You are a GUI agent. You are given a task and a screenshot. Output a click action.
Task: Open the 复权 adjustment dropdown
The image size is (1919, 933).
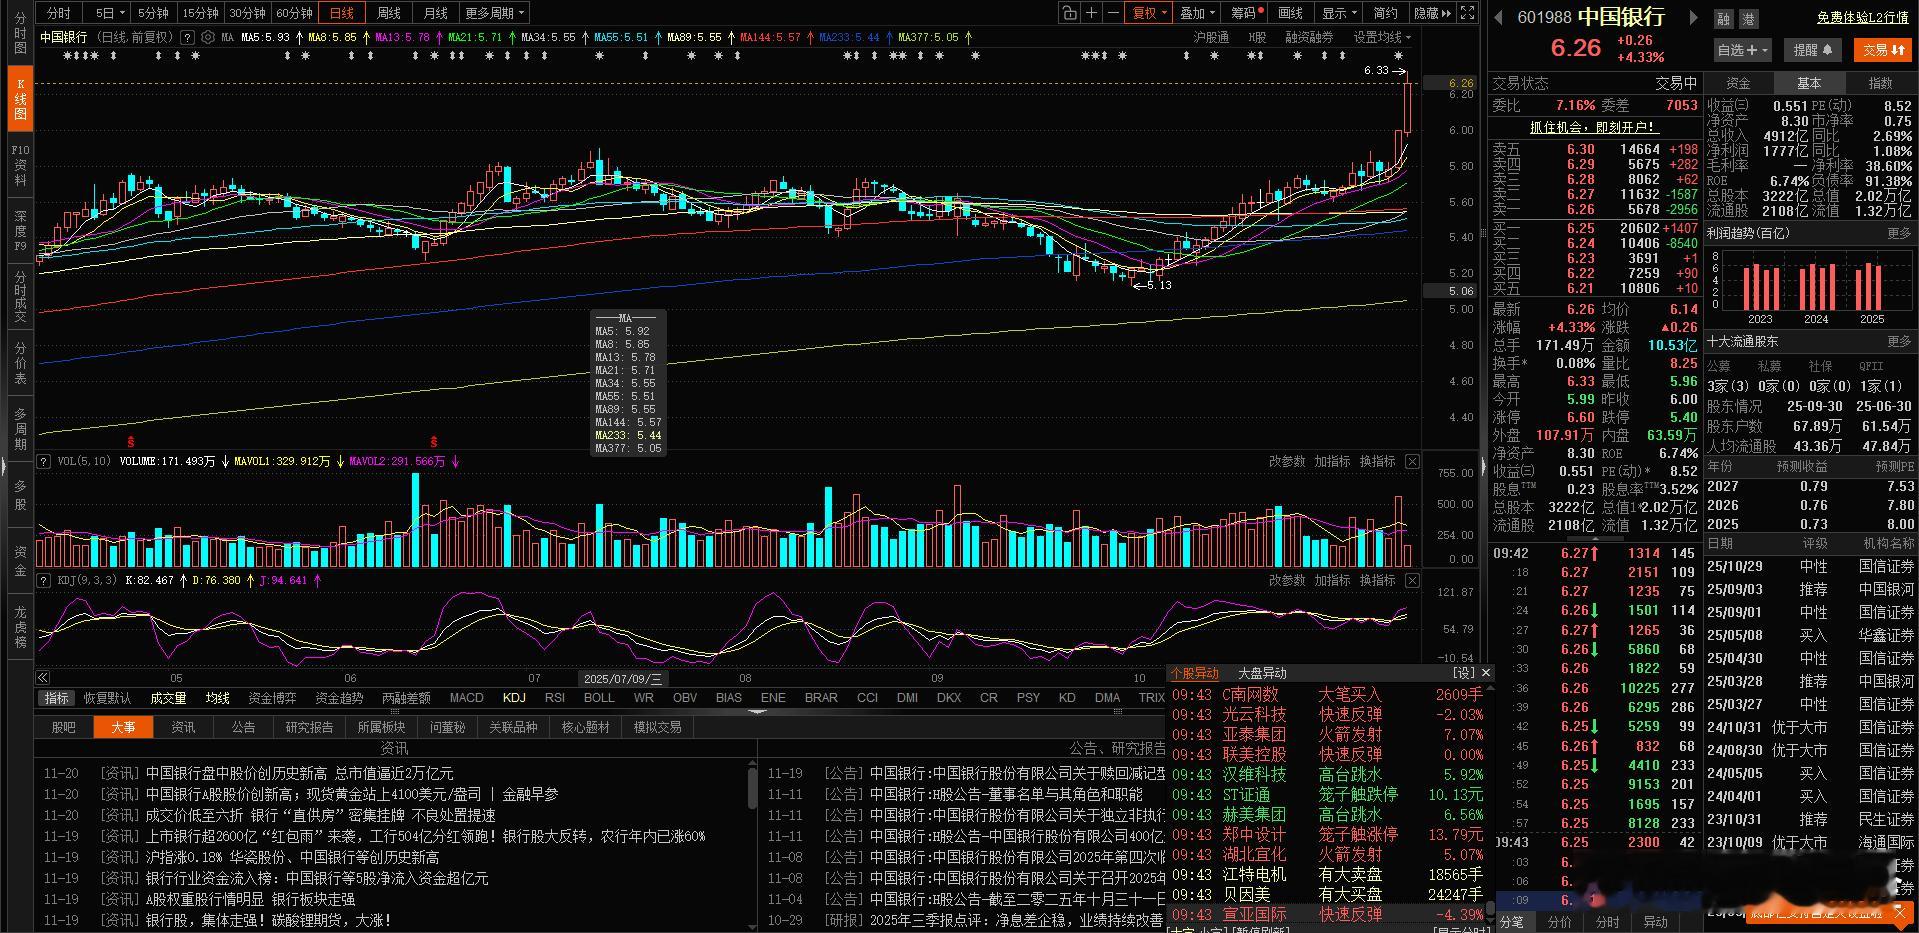coord(1148,13)
